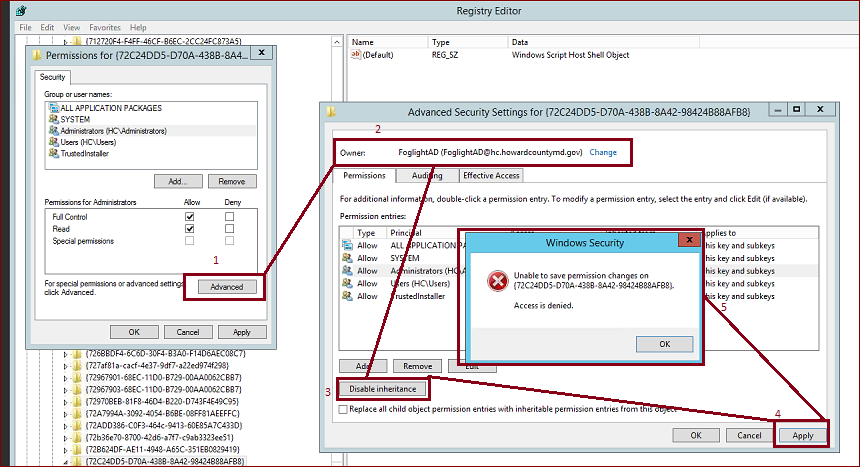This screenshot has height=467, width=860.
Task: Expand the {72B624DF-AE11-4948-A65C-351EB0829419} tree key
Action: [65, 451]
